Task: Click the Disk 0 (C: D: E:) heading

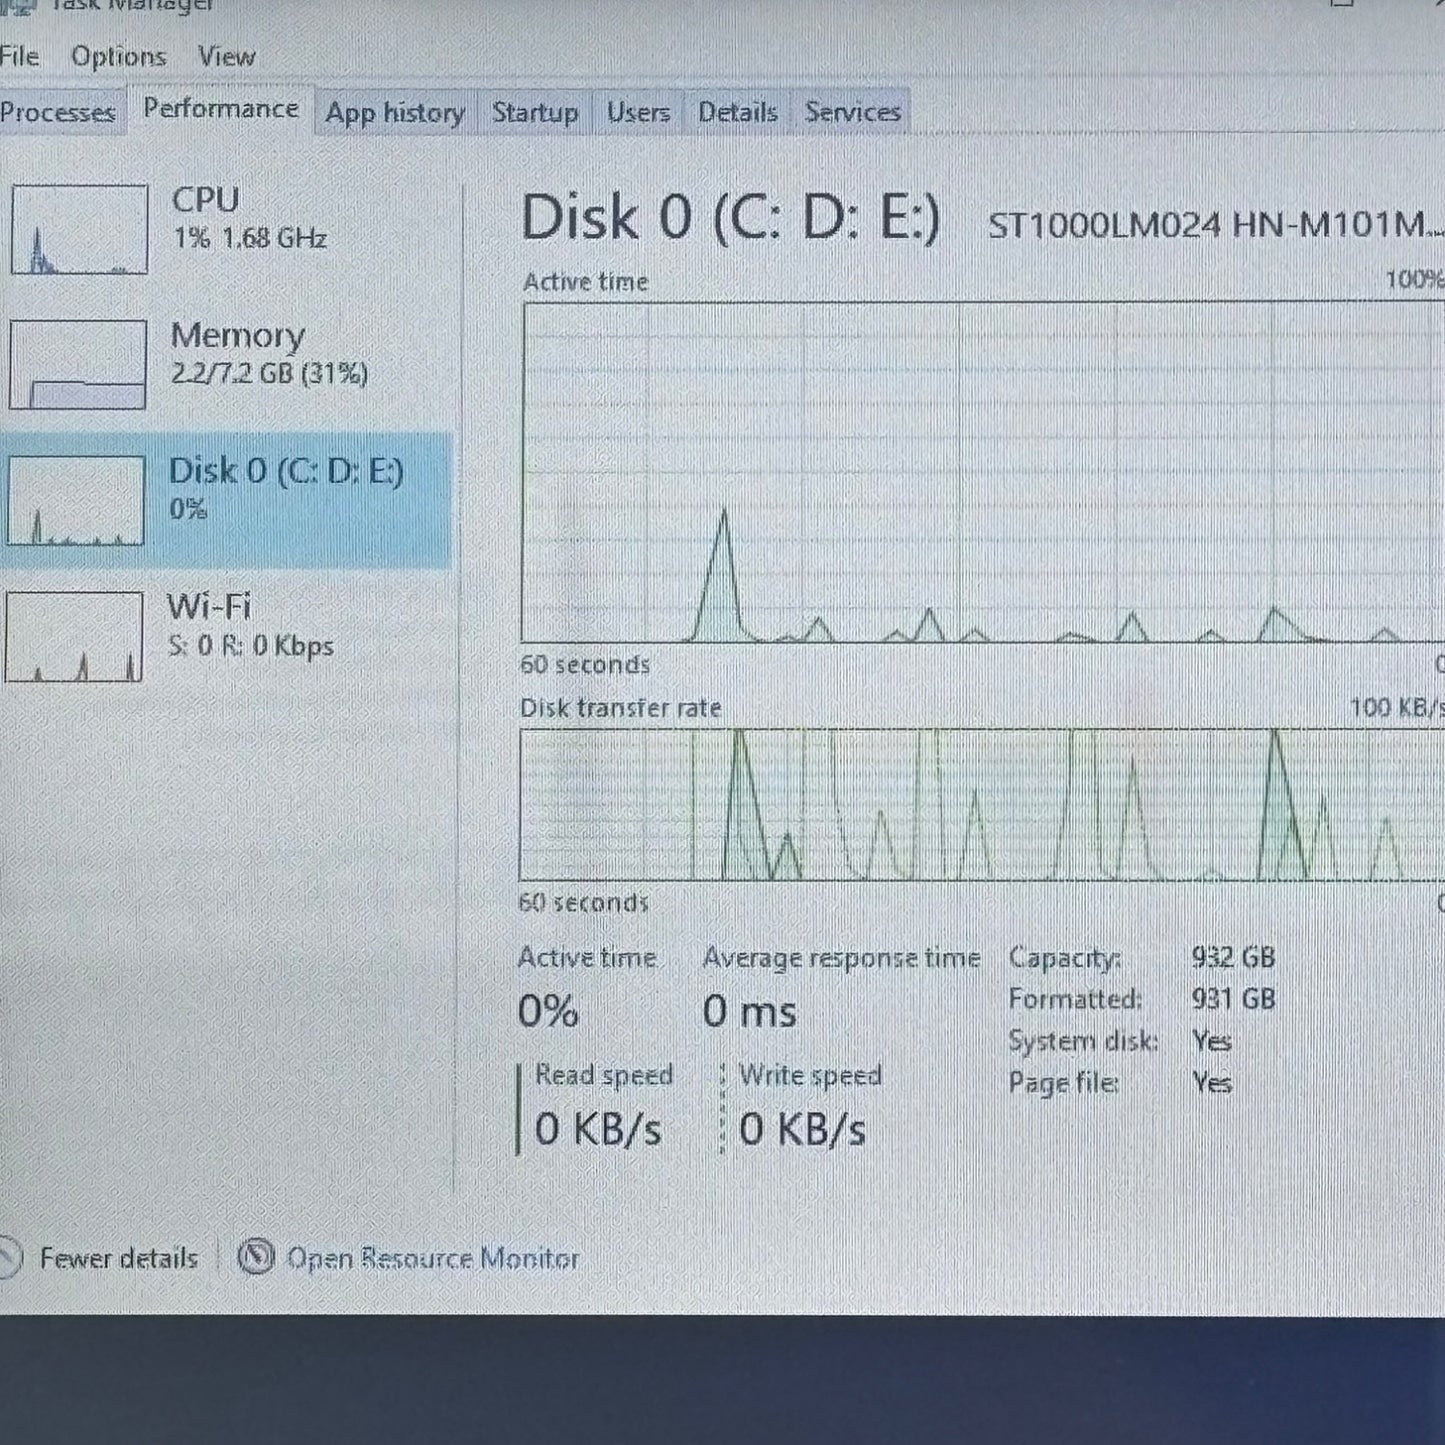Action: click(x=730, y=218)
